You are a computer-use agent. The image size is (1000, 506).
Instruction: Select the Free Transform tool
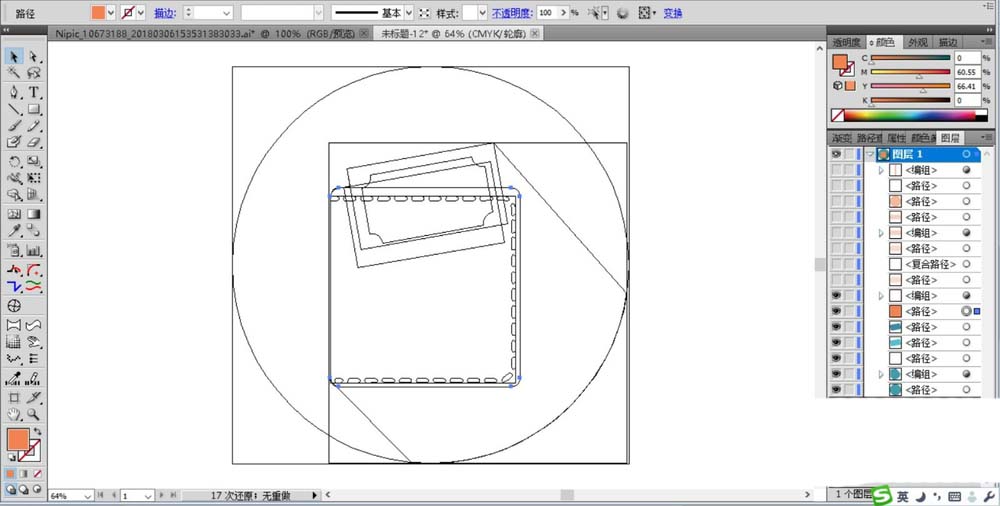click(33, 179)
